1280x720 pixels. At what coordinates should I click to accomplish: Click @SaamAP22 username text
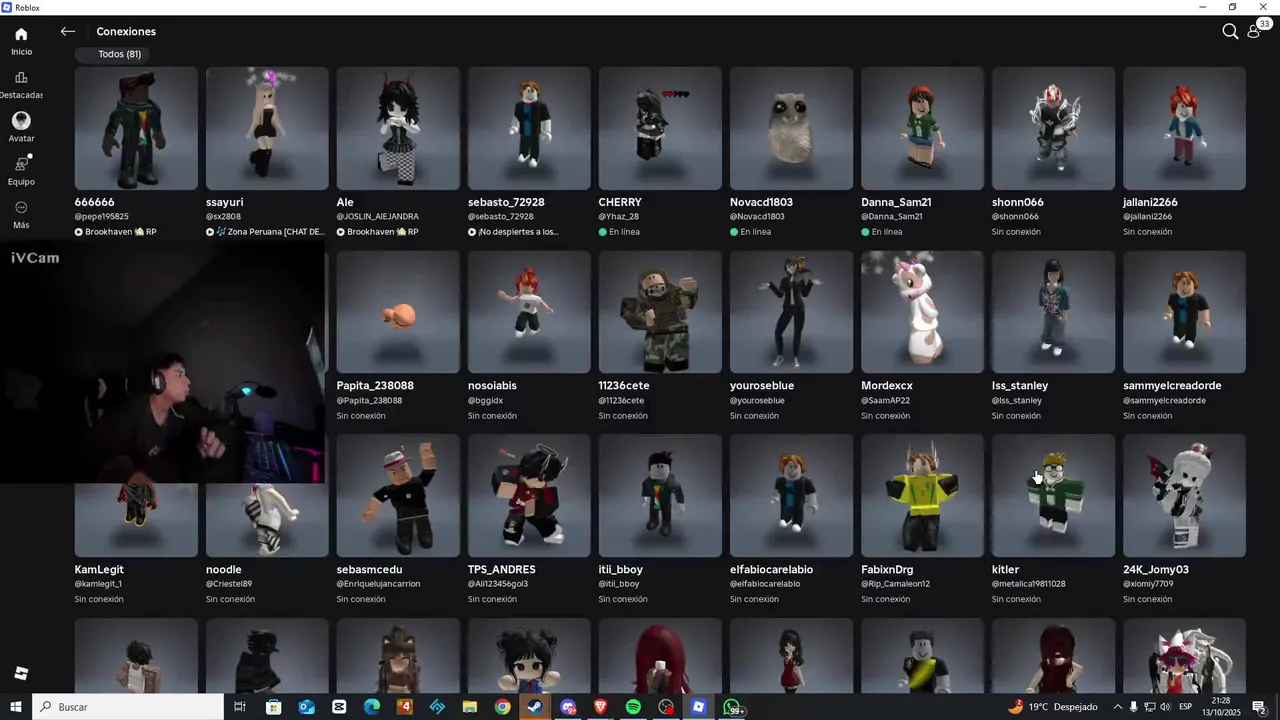[x=885, y=400]
